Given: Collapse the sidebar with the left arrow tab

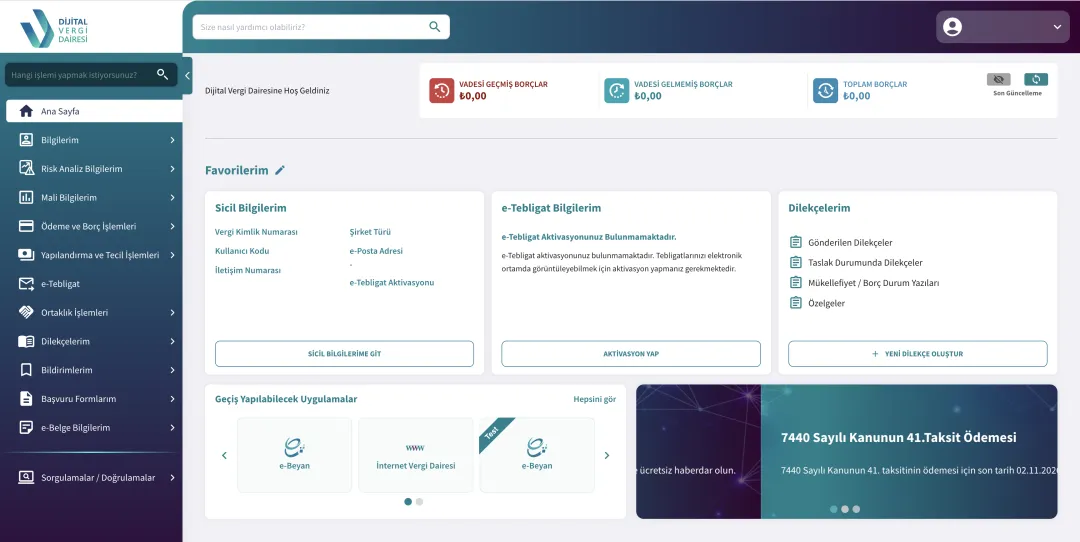Looking at the screenshot, I should coord(187,76).
